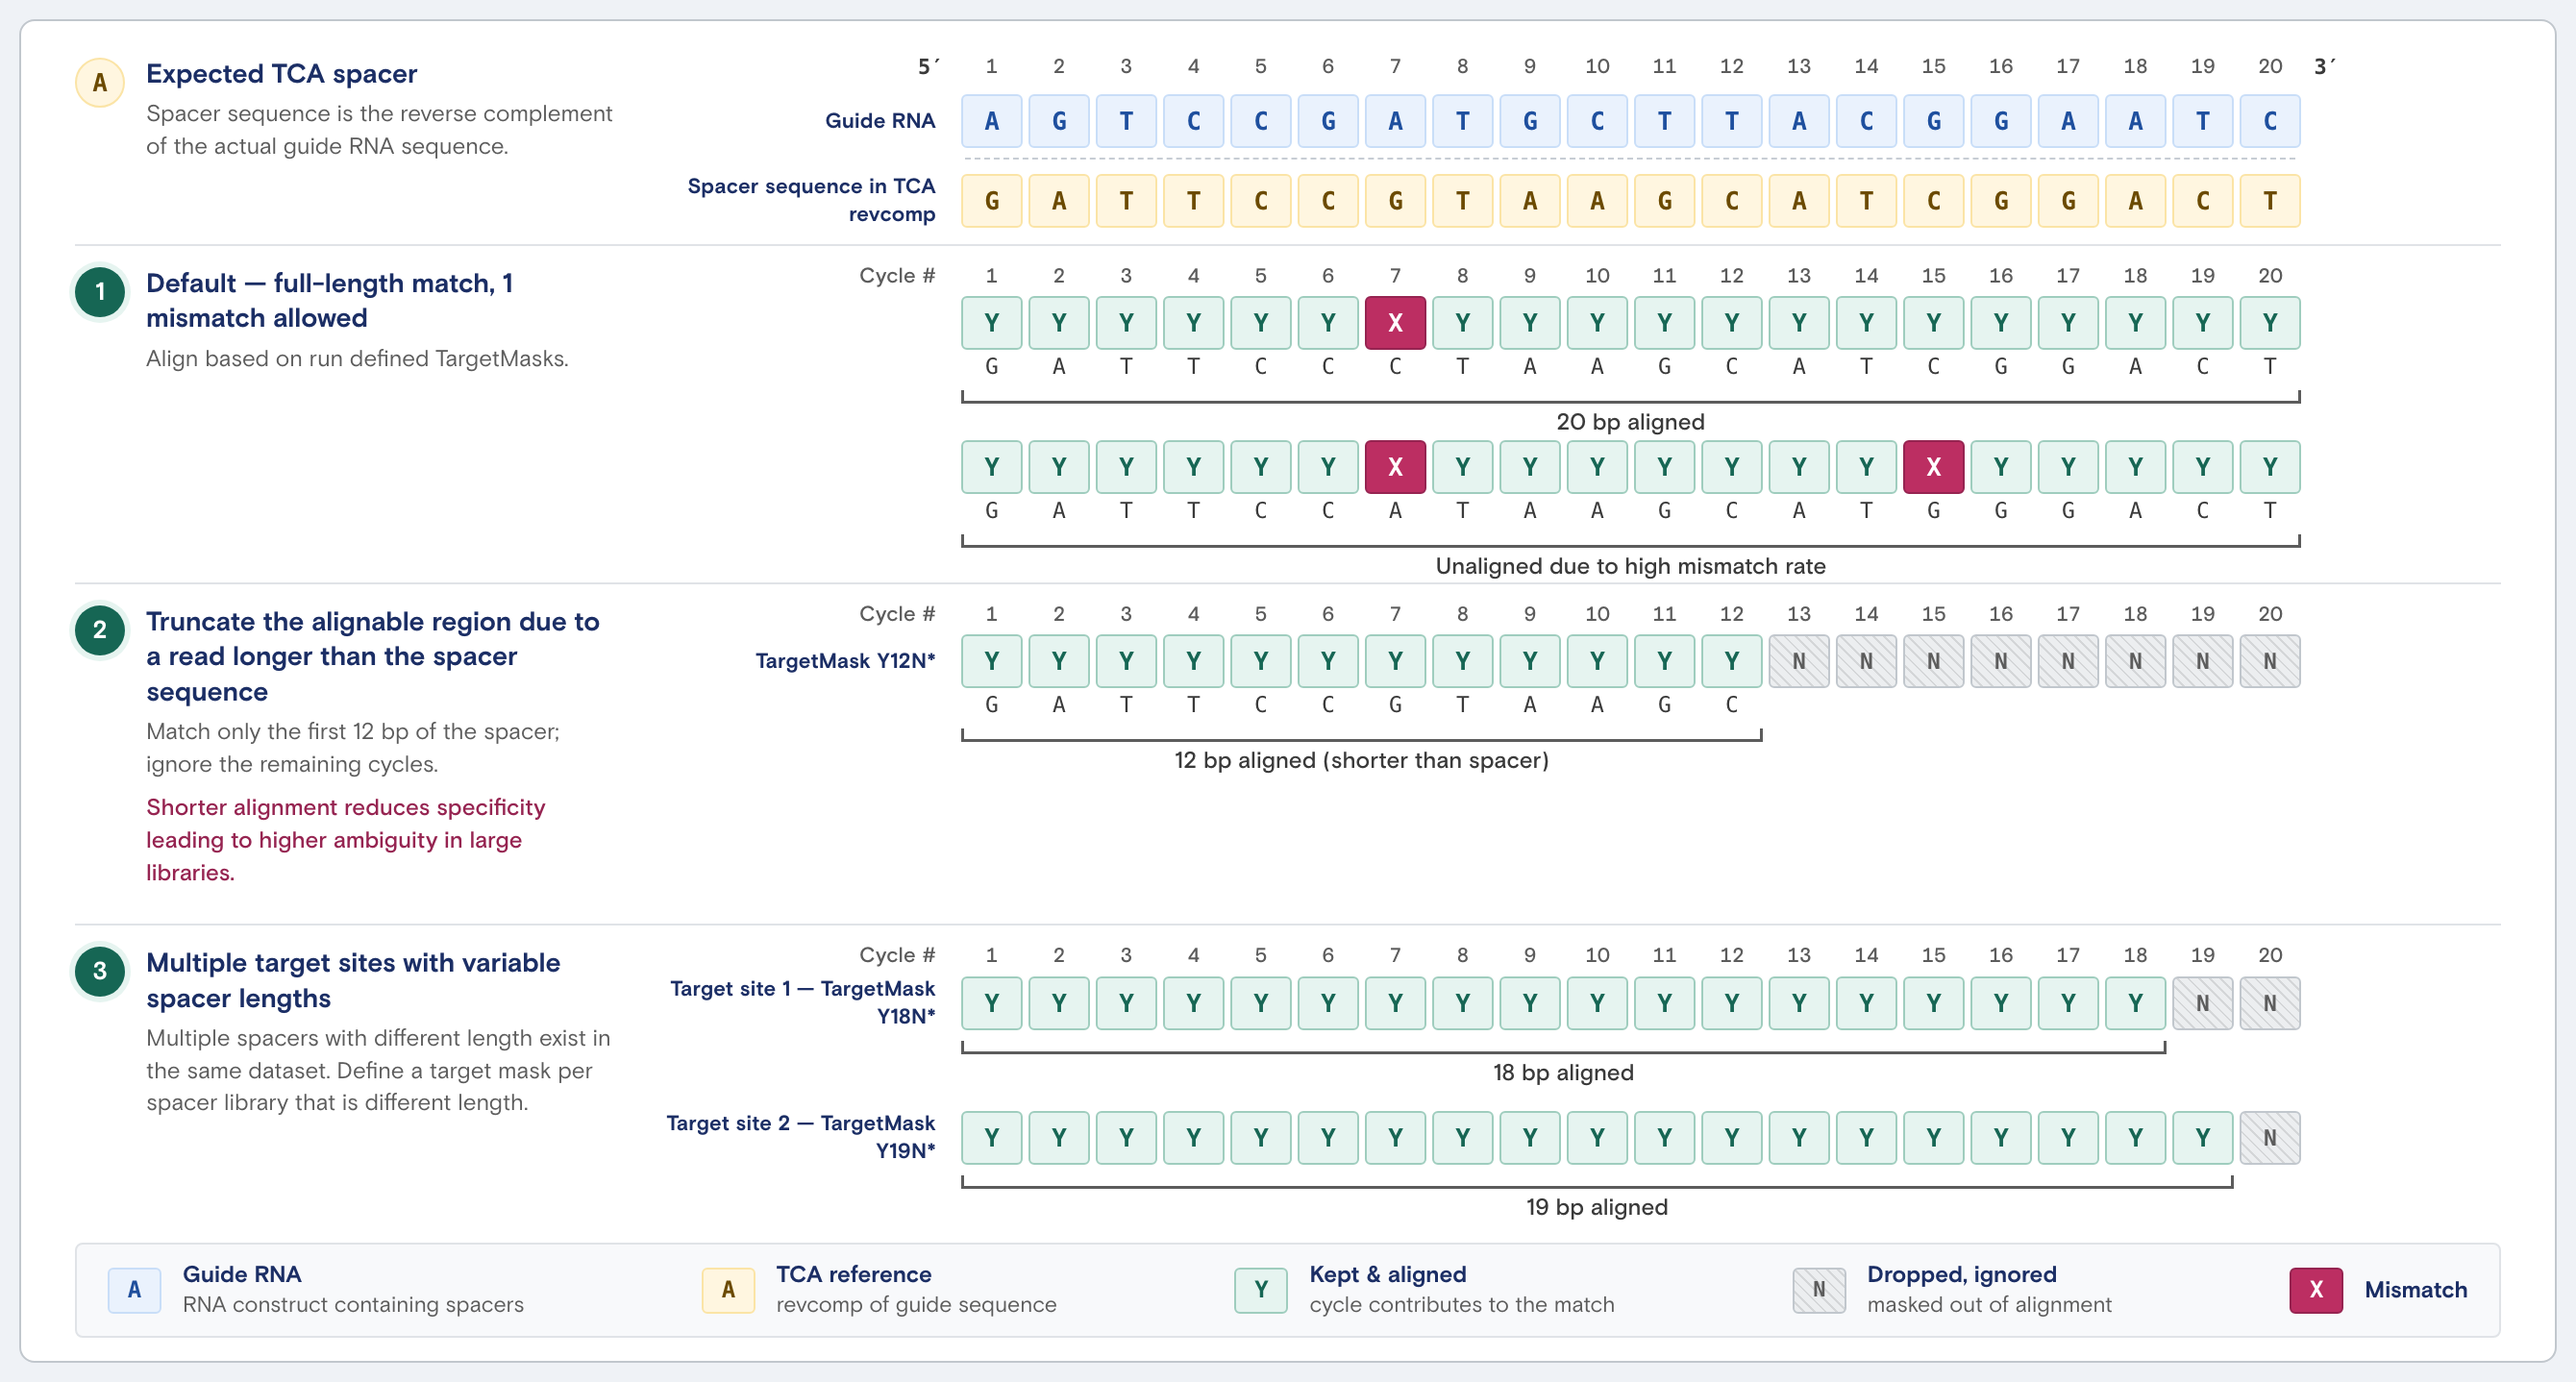Select the "Target site 2 — TargetMask Y19N*" label
Viewport: 2576px width, 1382px height.
pos(801,1137)
